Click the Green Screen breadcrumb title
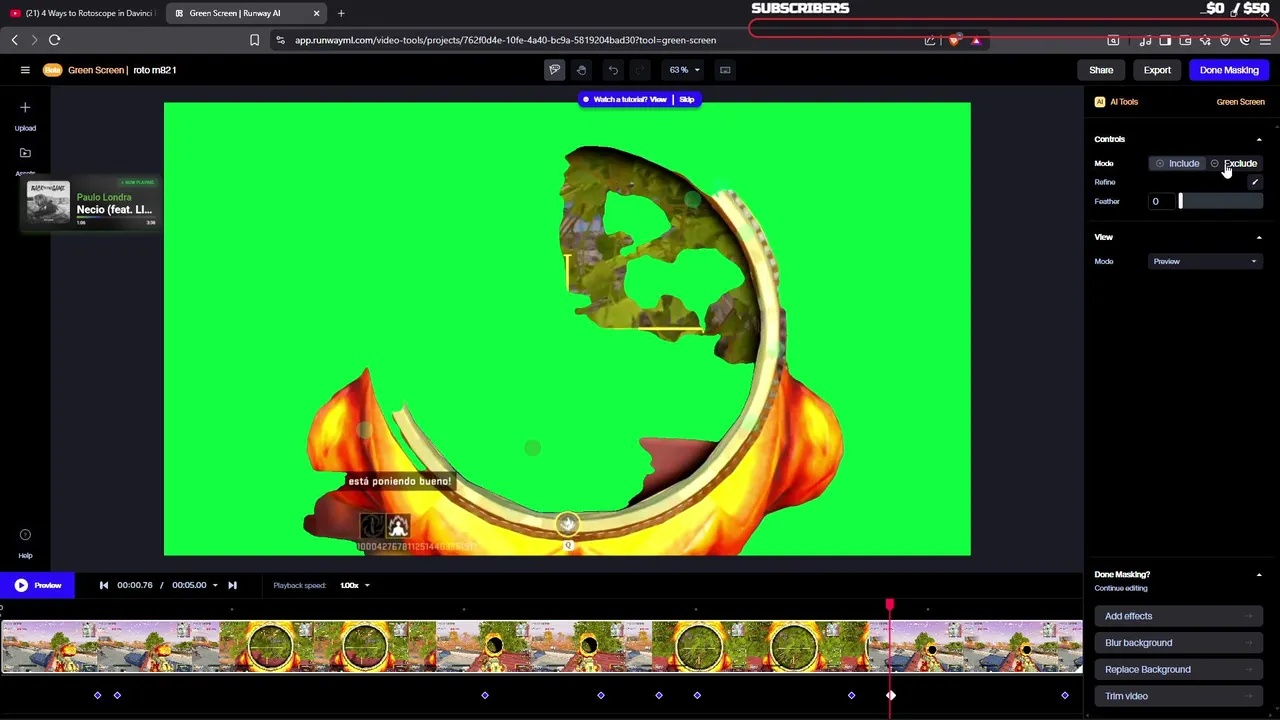This screenshot has height=720, width=1280. click(x=96, y=70)
